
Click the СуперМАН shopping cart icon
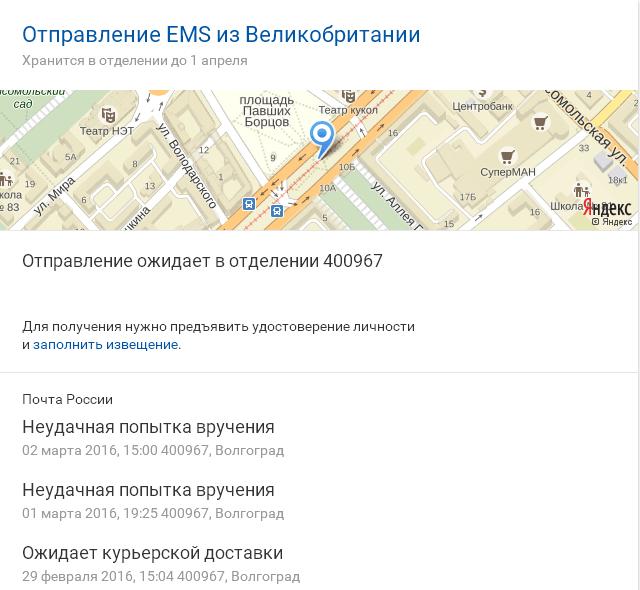(507, 156)
